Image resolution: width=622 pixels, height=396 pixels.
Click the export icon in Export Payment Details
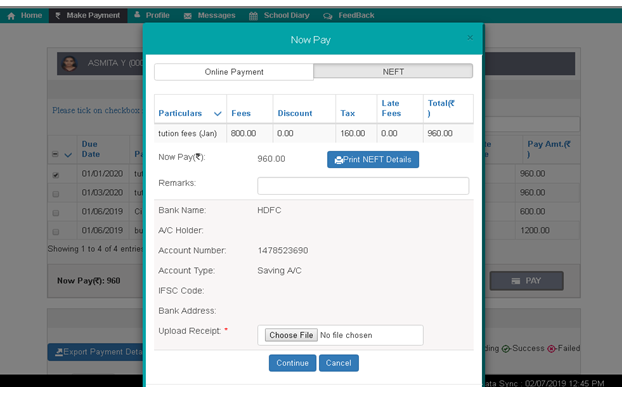(x=59, y=352)
